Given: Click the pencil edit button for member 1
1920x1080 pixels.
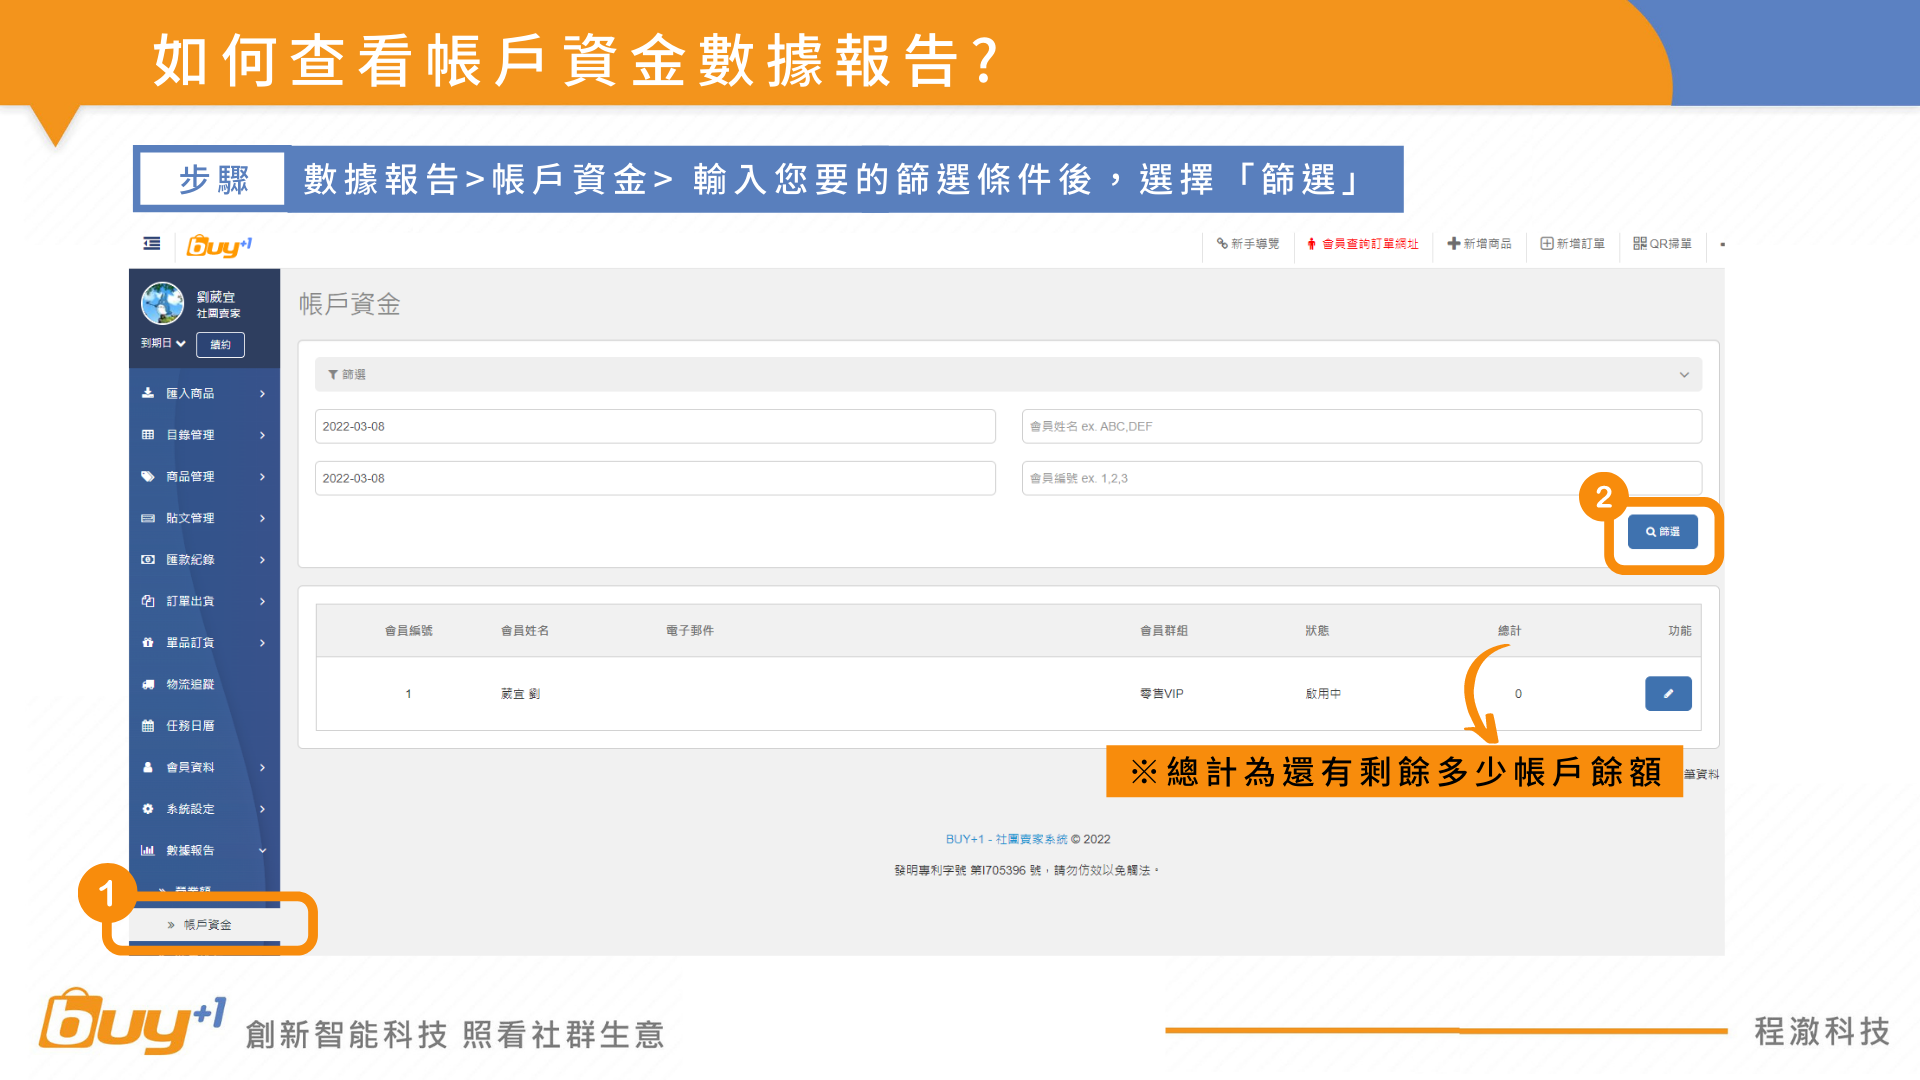Looking at the screenshot, I should coord(1667,694).
